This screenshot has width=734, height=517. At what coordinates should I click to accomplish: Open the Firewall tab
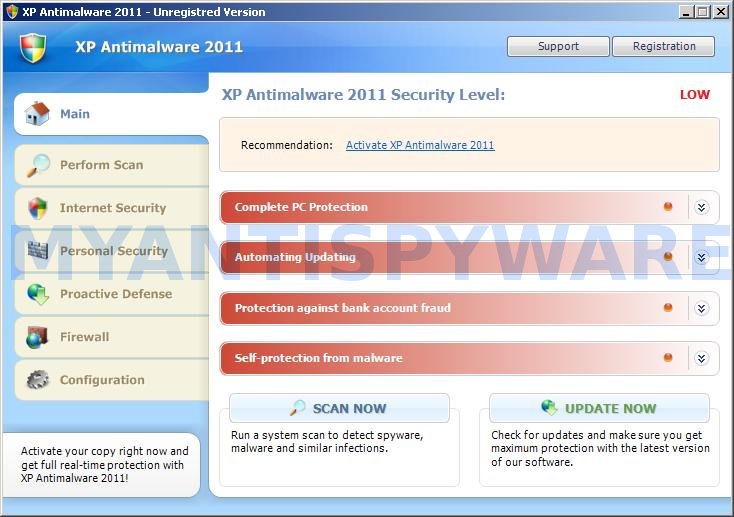pyautogui.click(x=111, y=337)
